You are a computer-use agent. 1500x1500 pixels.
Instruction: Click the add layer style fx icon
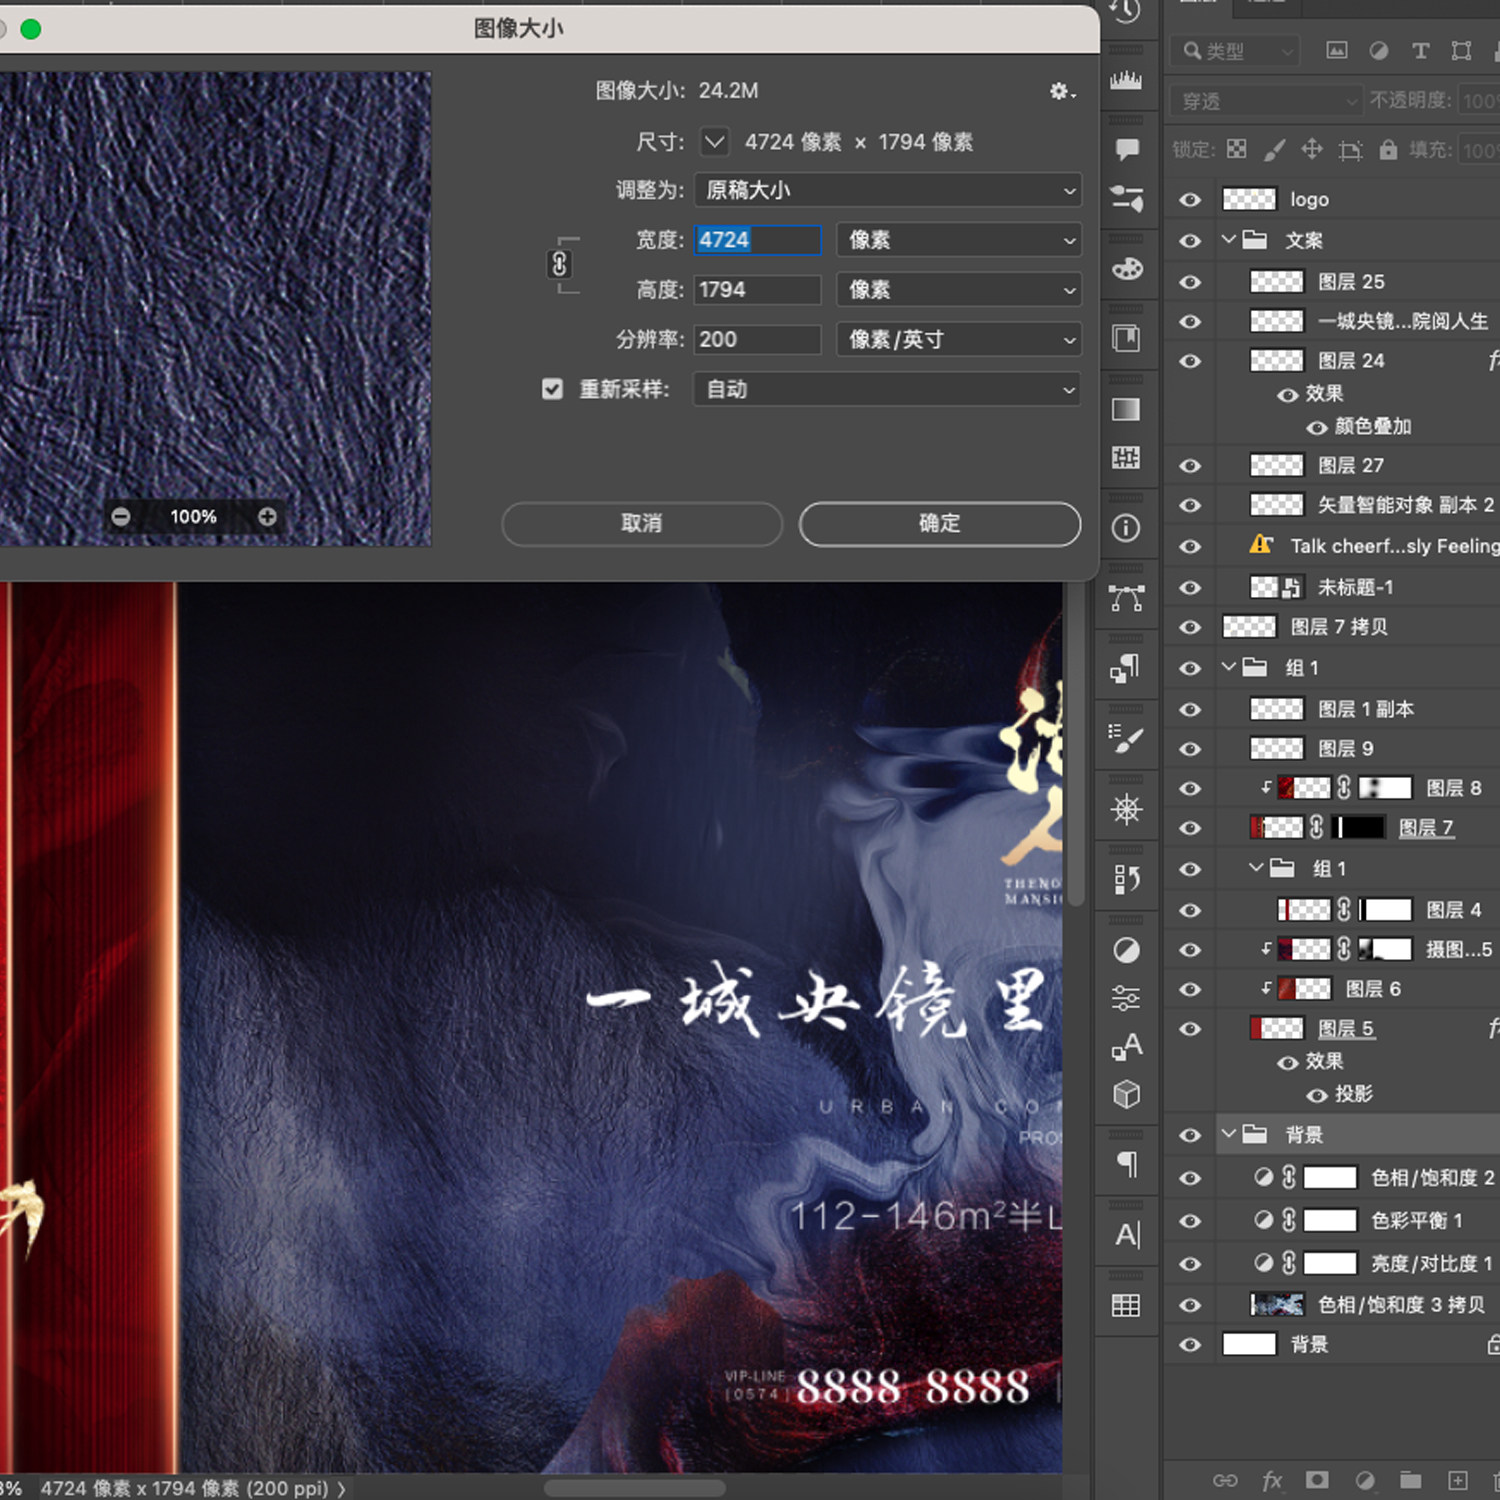[x=1272, y=1480]
